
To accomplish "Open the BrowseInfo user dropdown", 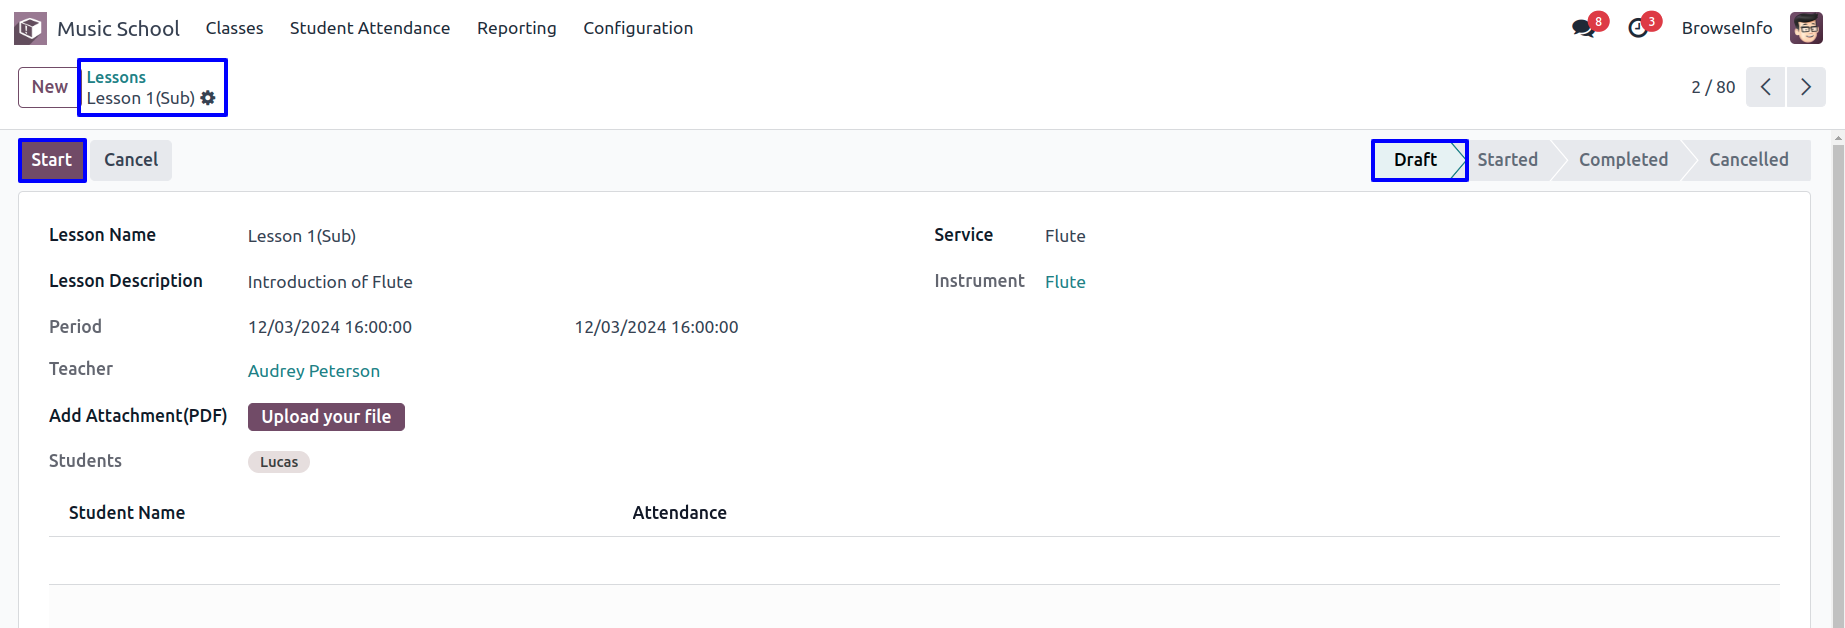I will pyautogui.click(x=1727, y=28).
